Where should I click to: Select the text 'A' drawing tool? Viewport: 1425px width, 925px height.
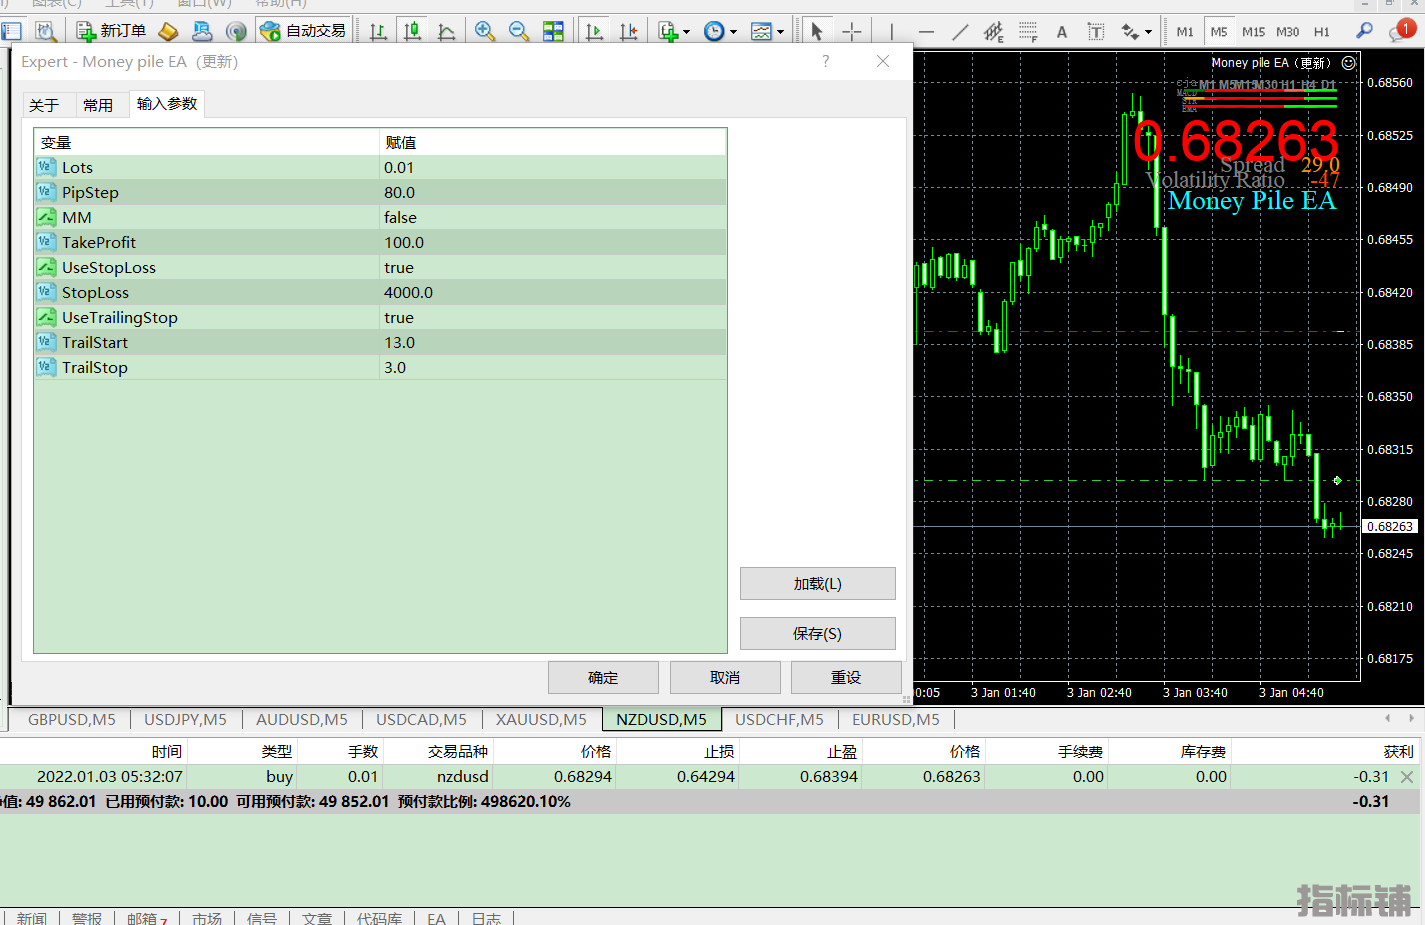[x=1061, y=31]
